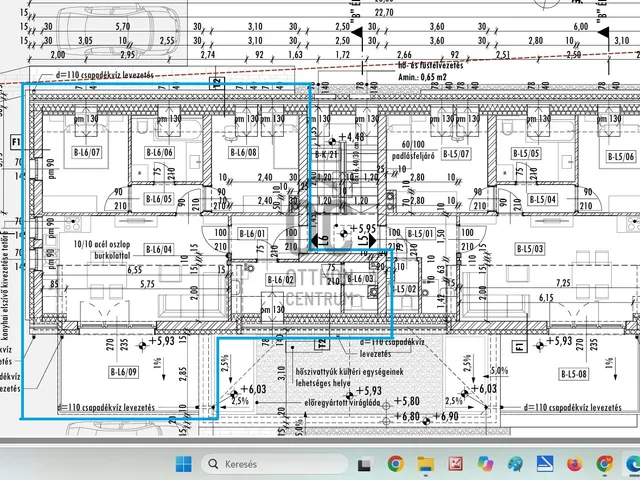Click the room label B-L5/07
This screenshot has height=480, width=640.
pyautogui.click(x=456, y=154)
